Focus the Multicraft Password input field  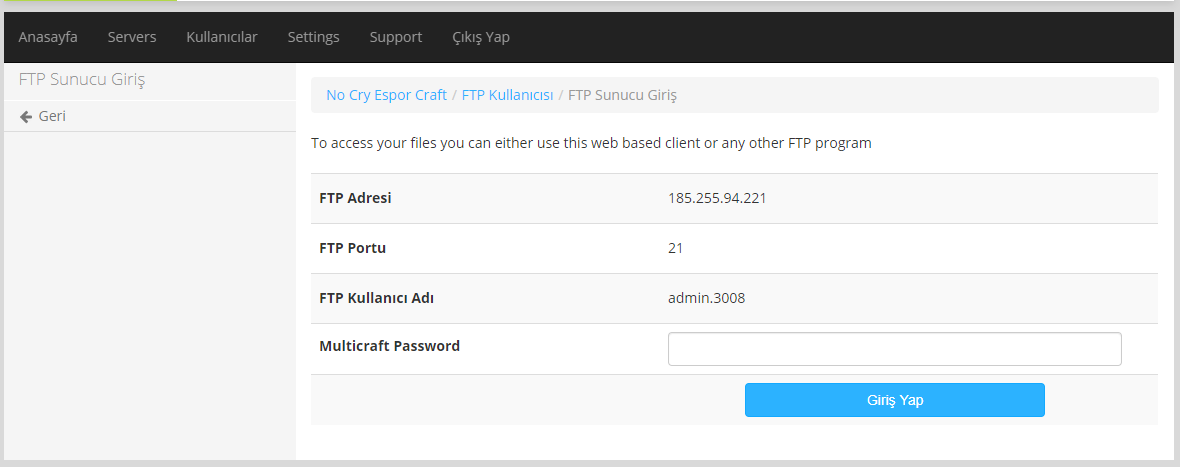point(894,349)
